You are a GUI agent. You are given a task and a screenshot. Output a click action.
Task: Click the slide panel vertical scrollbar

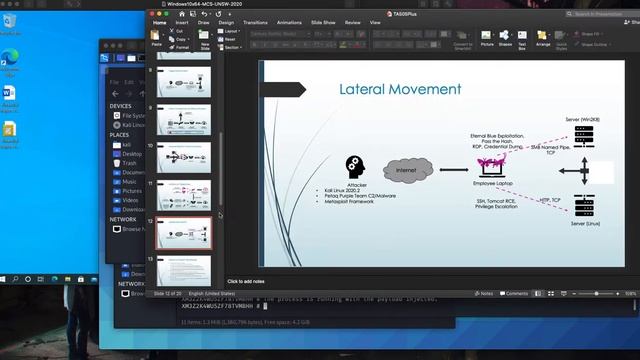point(221,169)
